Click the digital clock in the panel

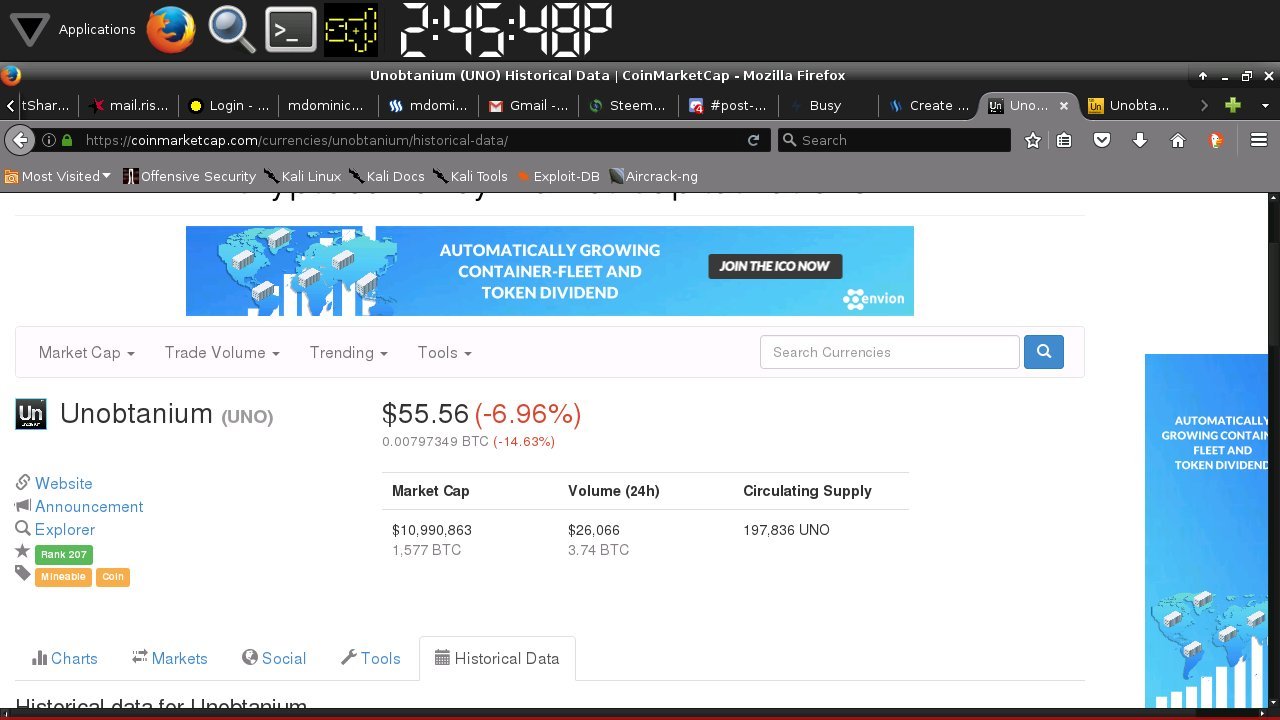coord(506,29)
